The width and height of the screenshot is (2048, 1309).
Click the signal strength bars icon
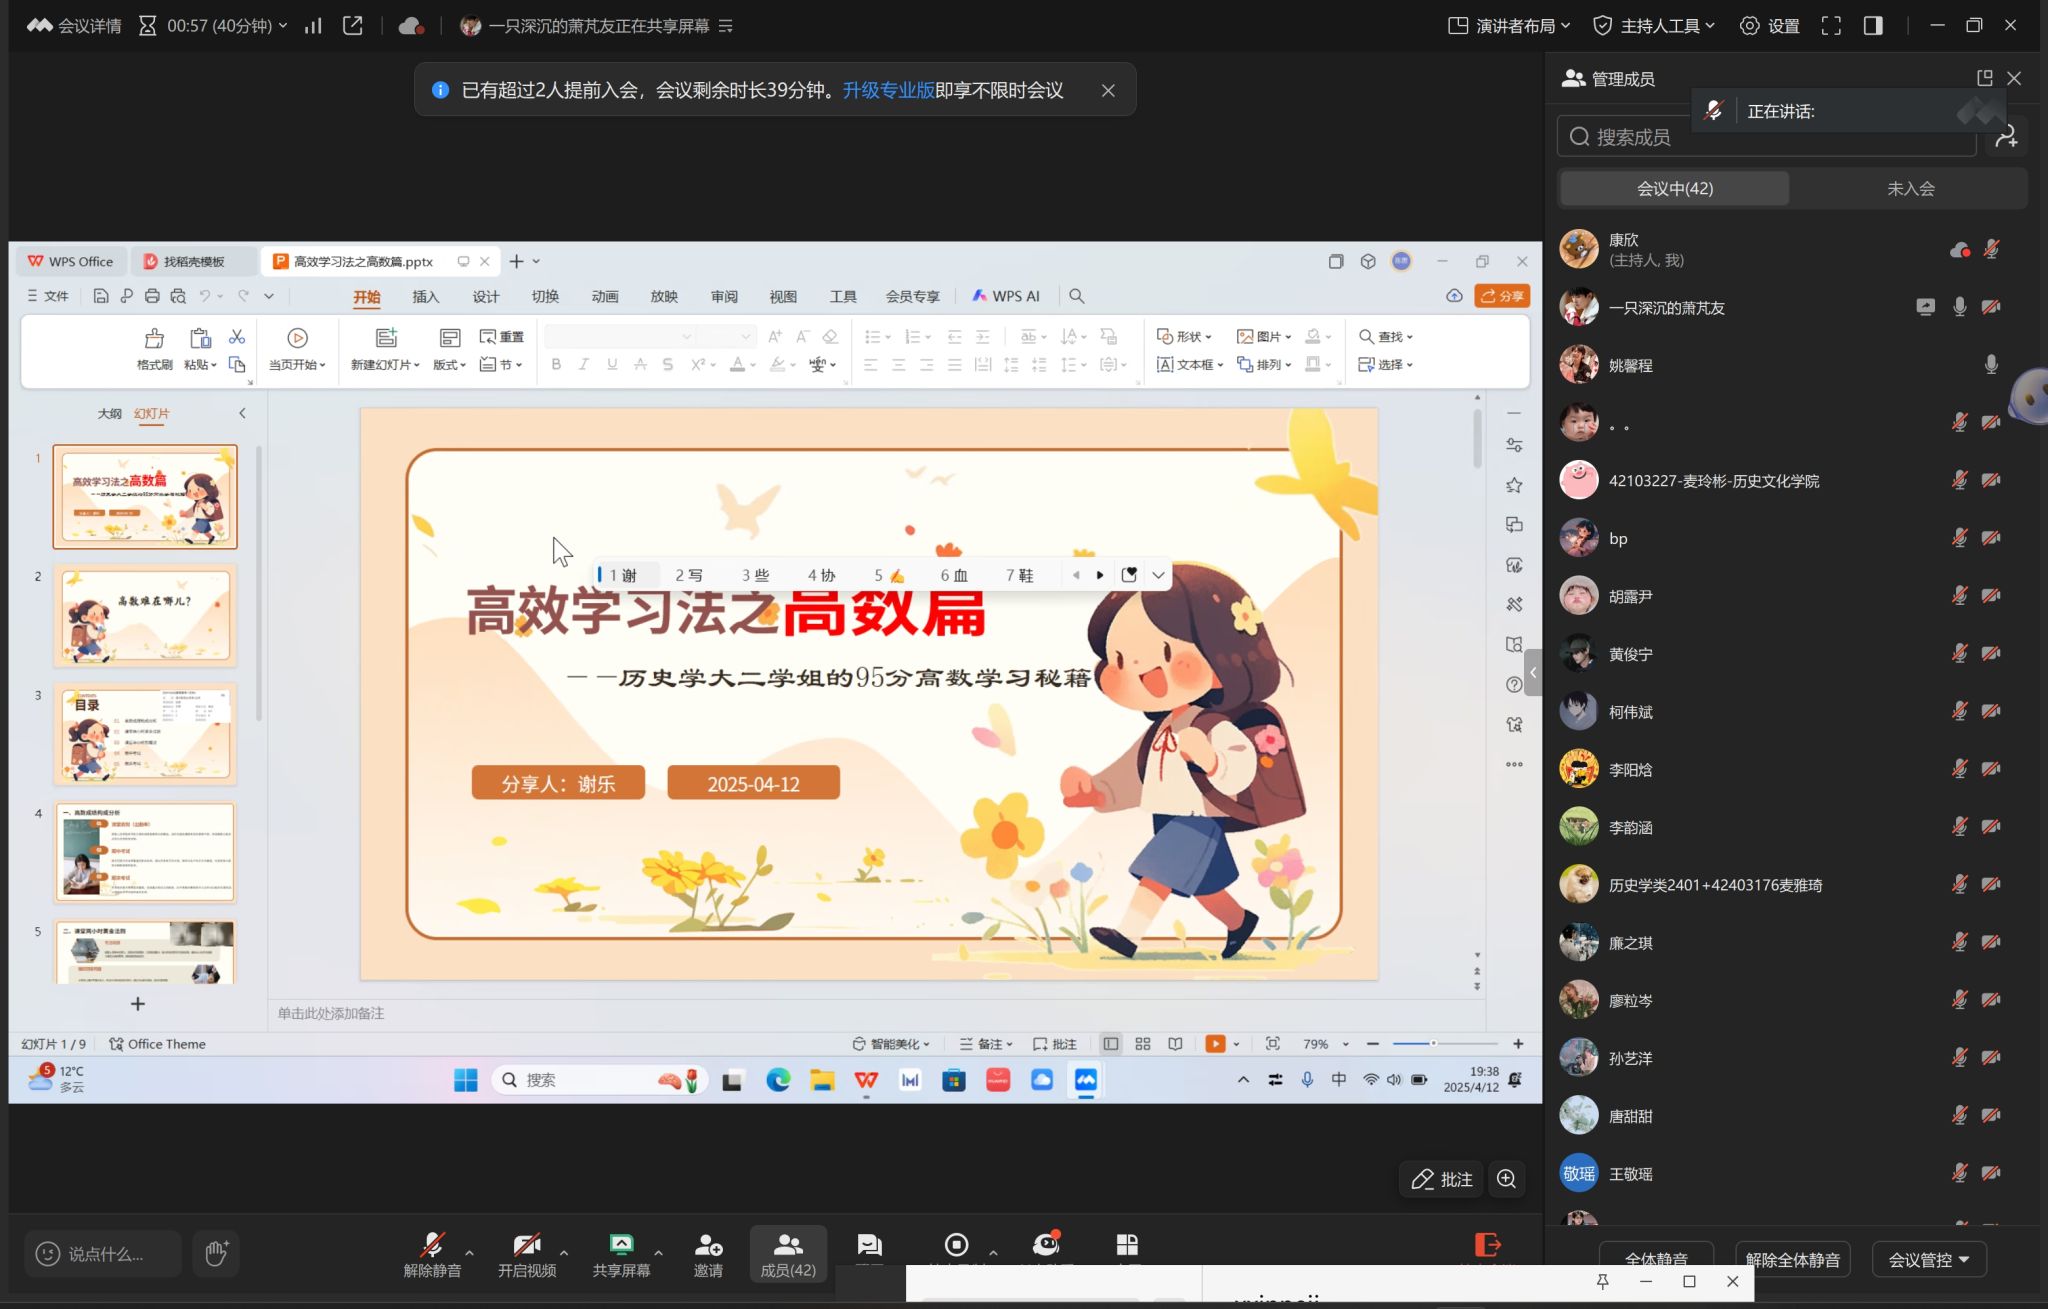point(313,26)
